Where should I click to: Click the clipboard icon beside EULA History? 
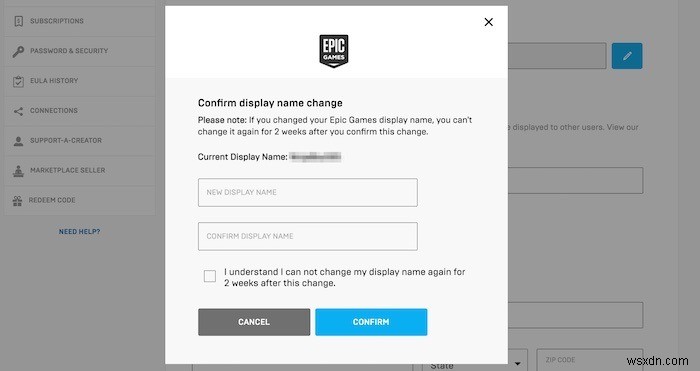18,81
